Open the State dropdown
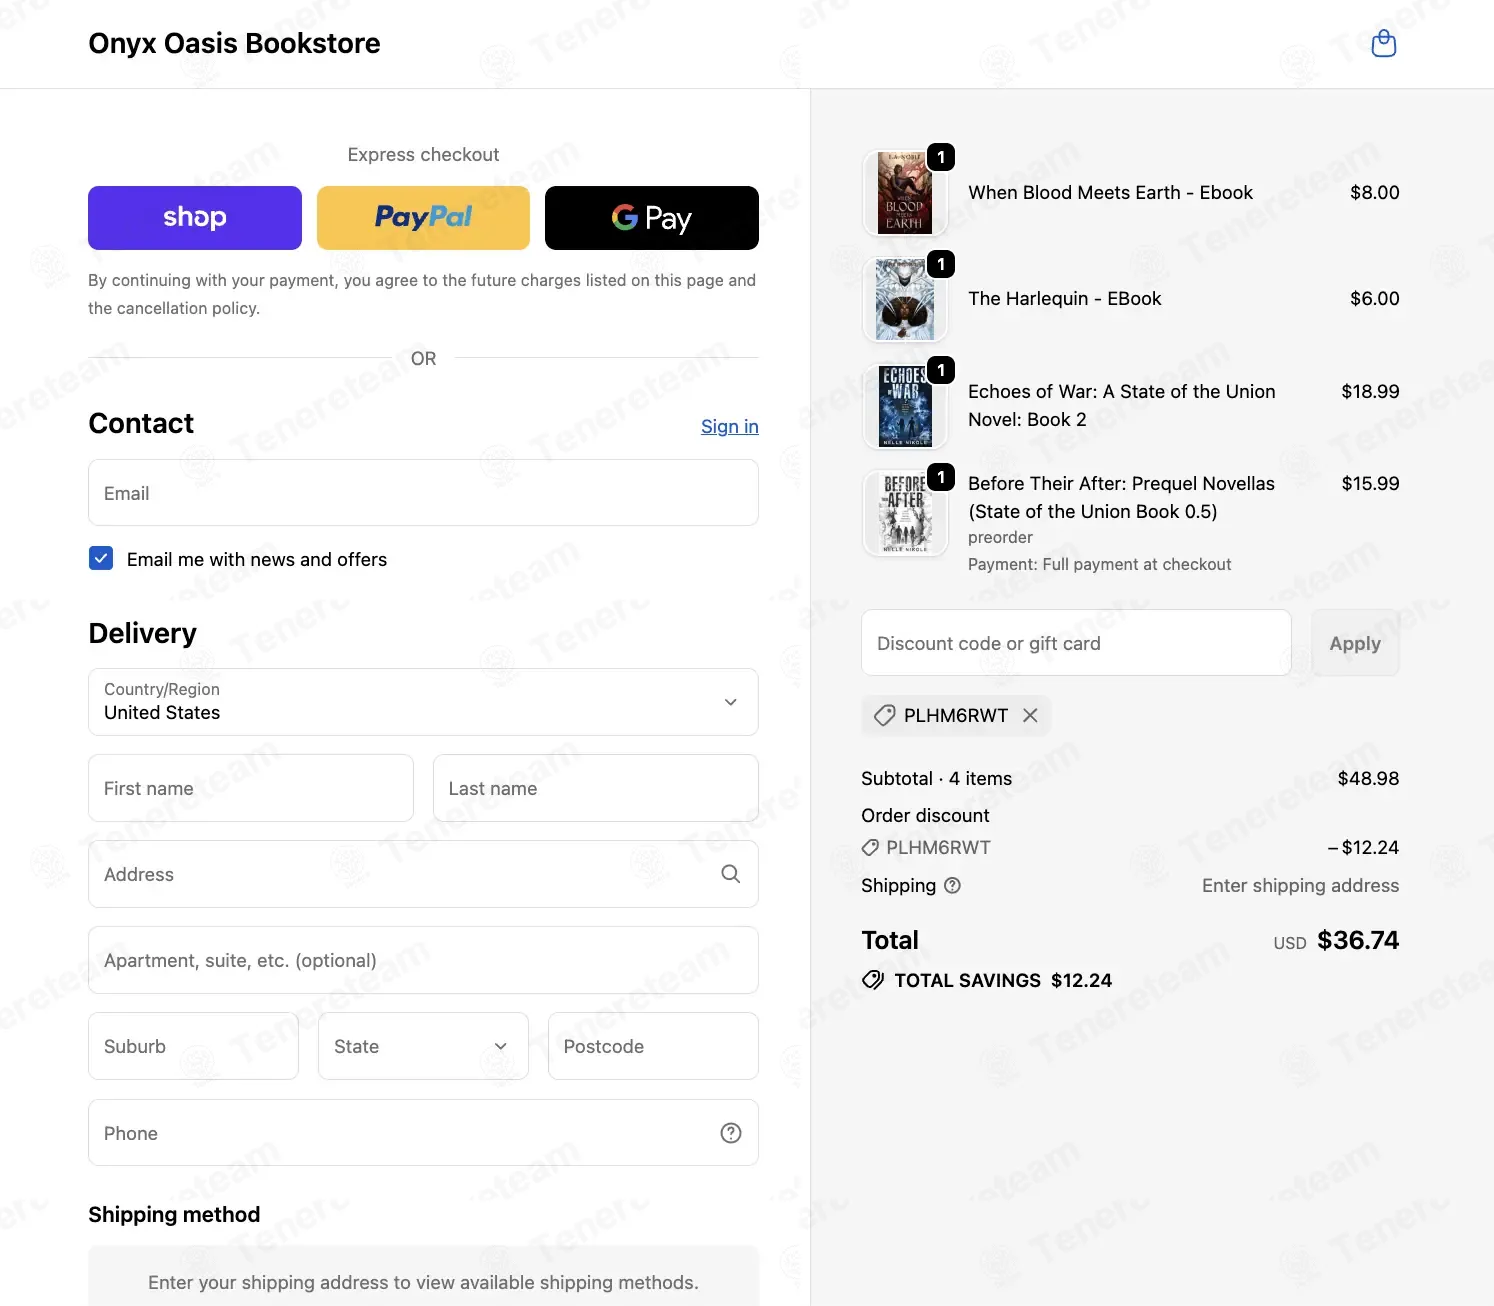This screenshot has height=1306, width=1494. (423, 1046)
